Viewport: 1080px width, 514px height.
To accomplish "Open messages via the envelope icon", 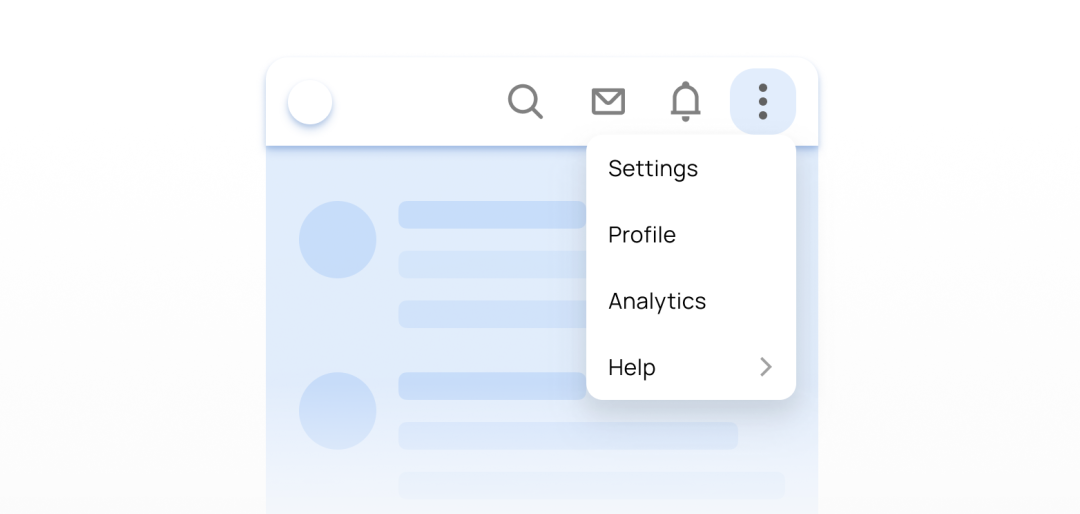I will coord(608,101).
